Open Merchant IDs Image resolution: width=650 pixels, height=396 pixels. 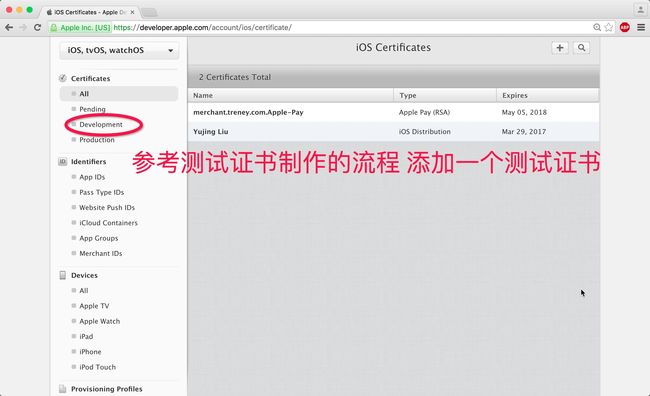pyautogui.click(x=101, y=253)
